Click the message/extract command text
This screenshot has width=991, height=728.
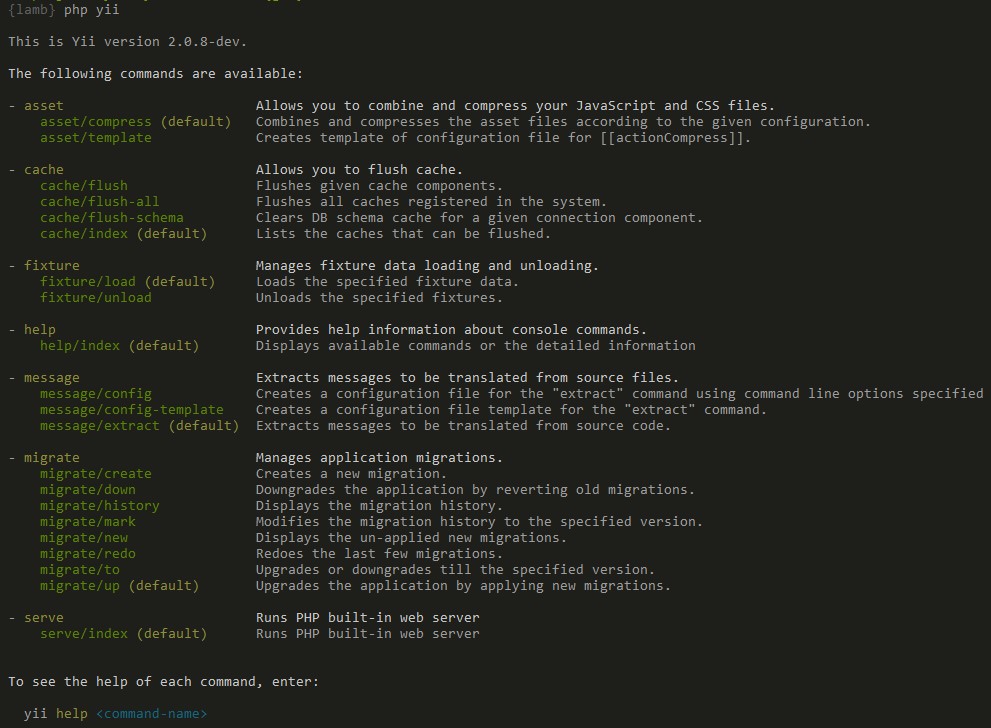(99, 426)
